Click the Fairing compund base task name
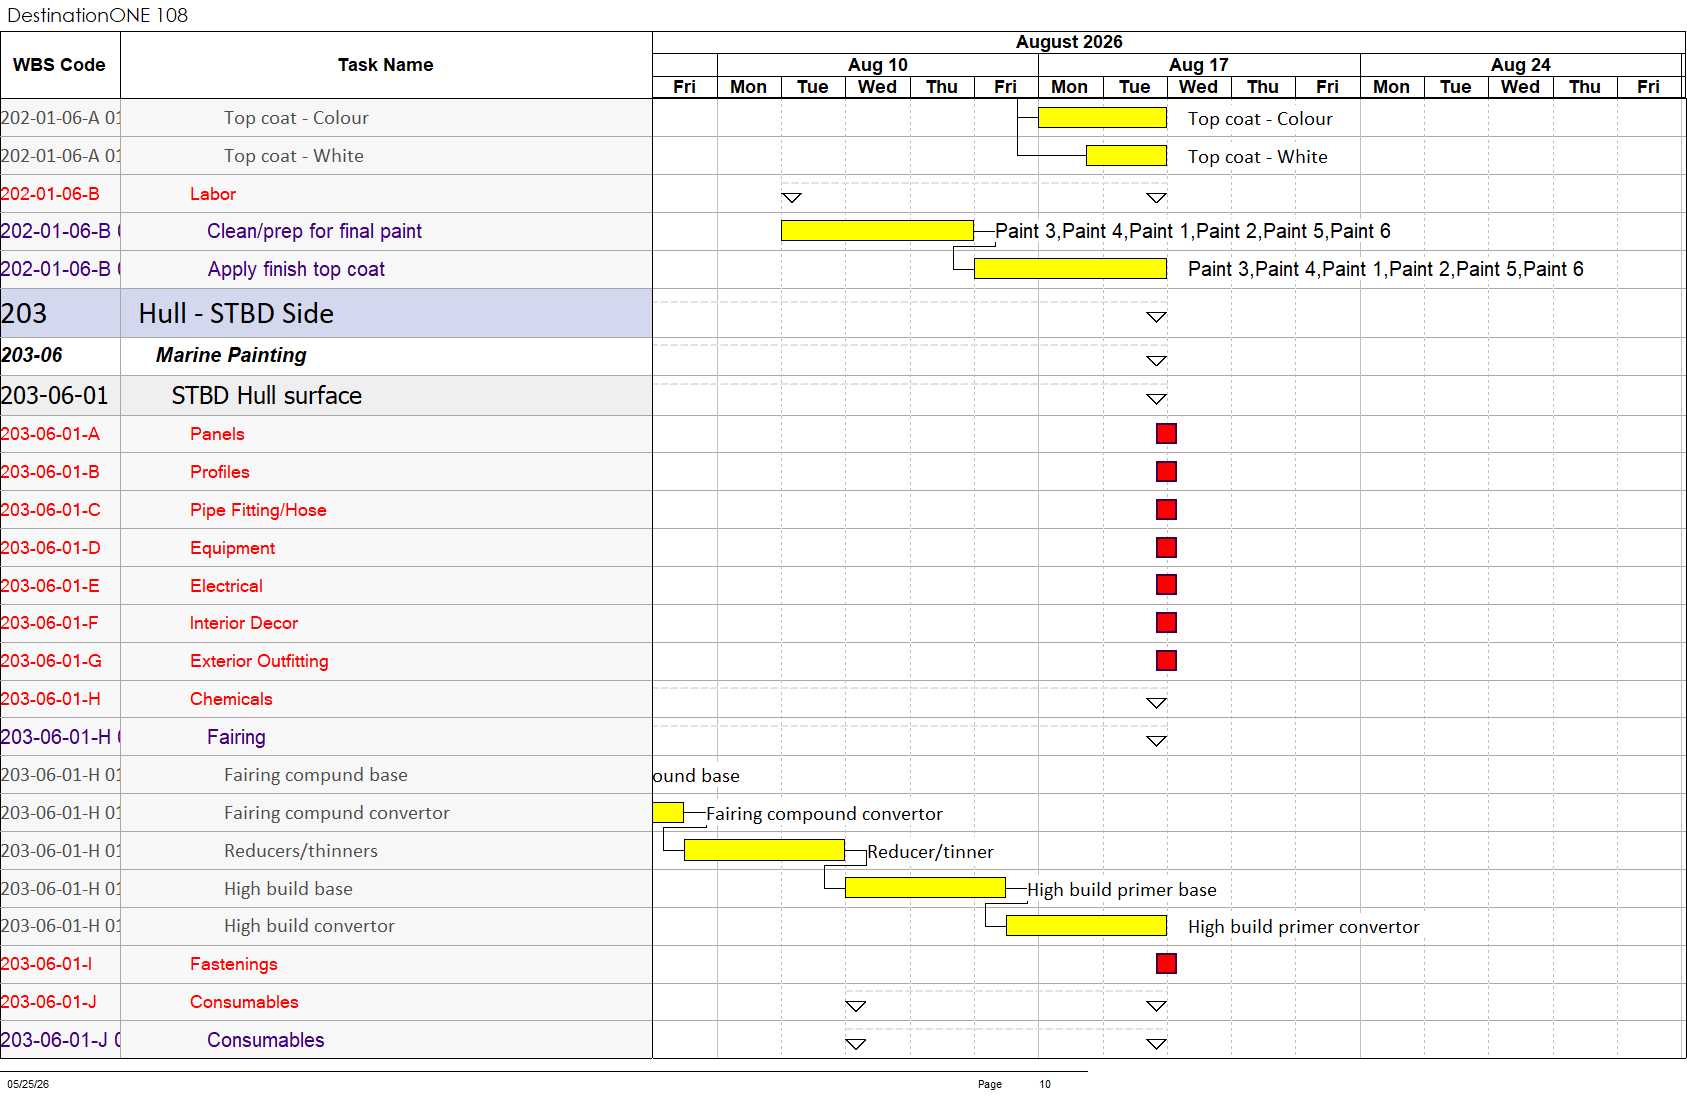 coord(316,775)
